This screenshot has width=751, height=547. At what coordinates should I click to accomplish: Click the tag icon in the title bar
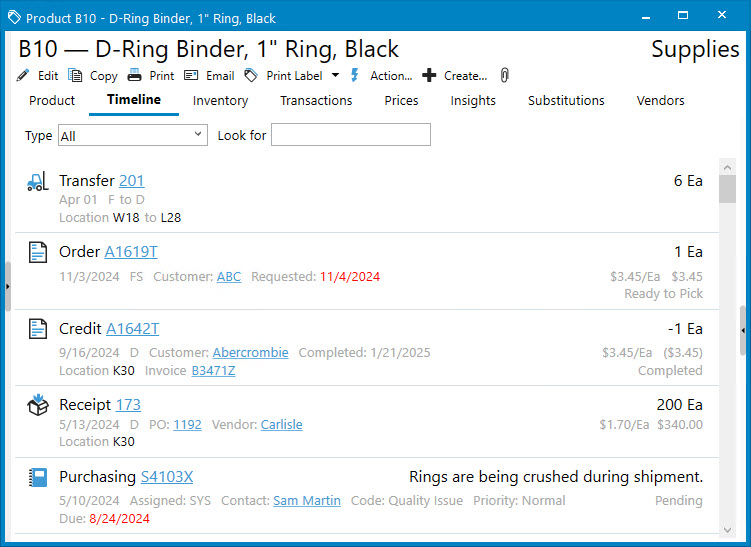click(14, 18)
